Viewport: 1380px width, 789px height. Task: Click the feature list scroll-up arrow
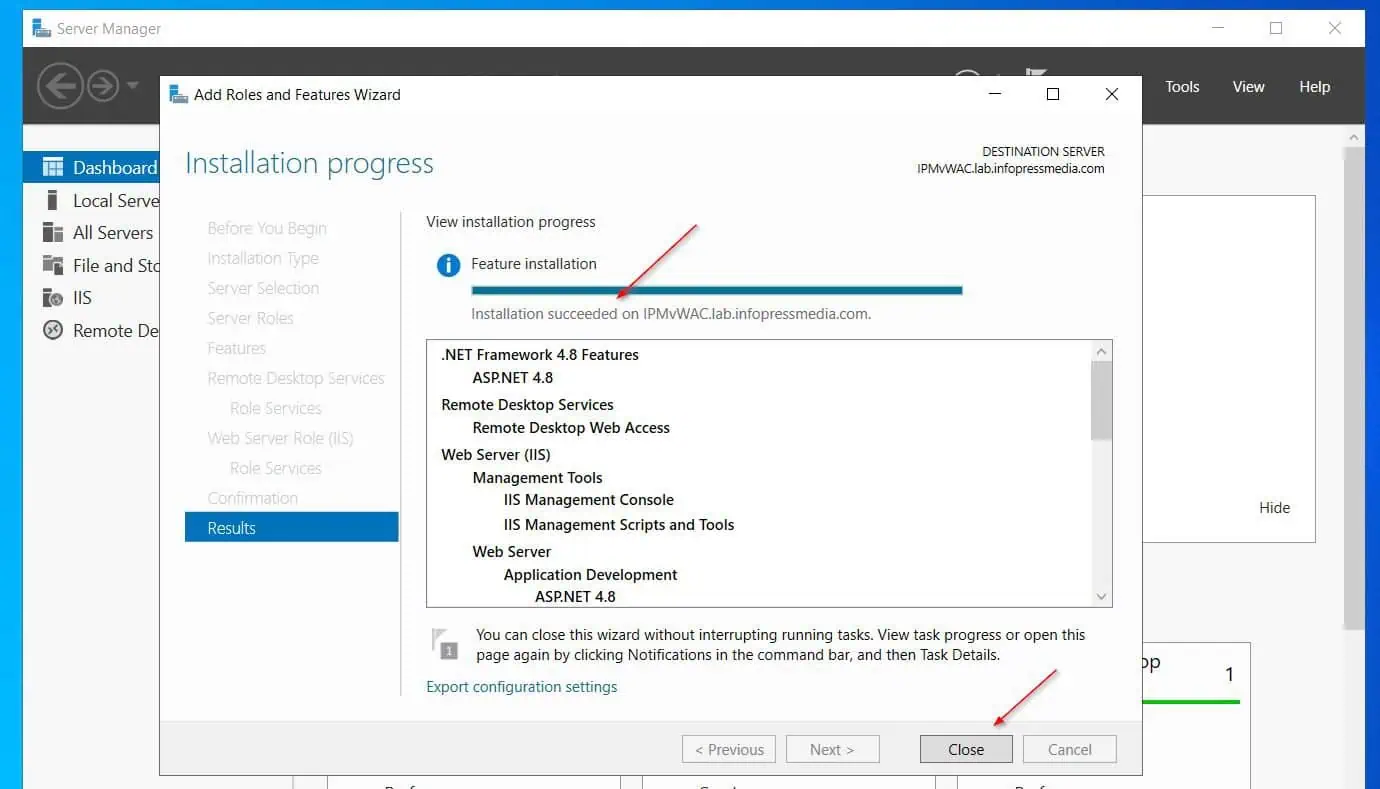click(x=1101, y=351)
